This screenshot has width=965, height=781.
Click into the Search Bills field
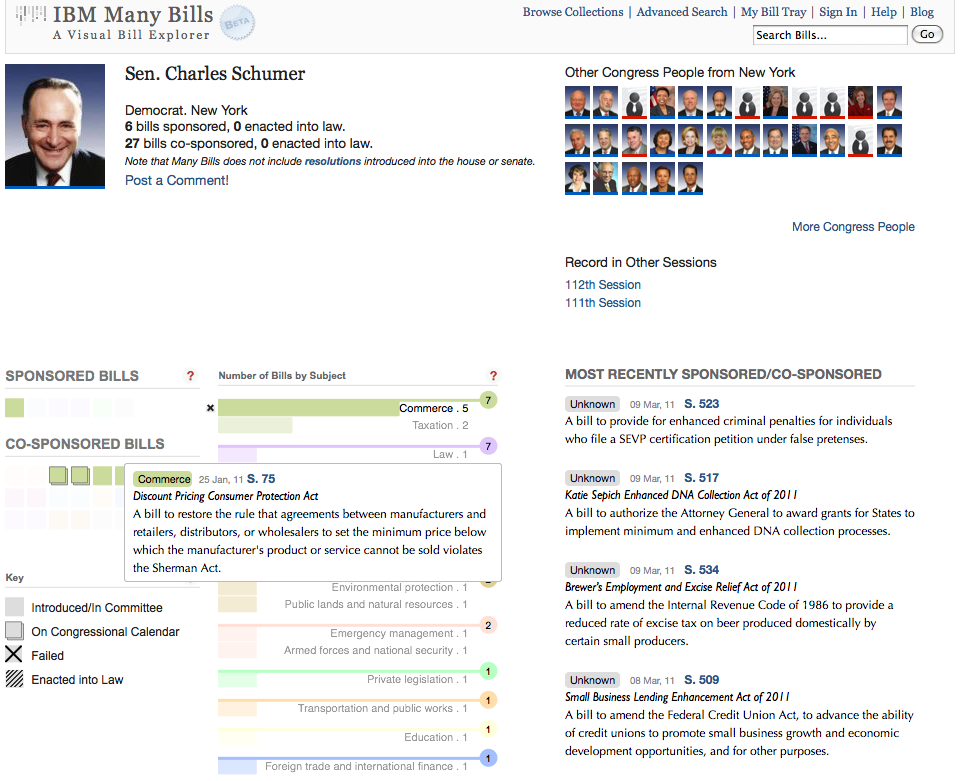(830, 35)
